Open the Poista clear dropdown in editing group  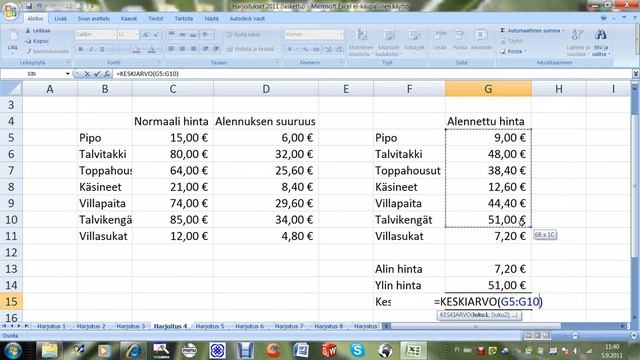(x=513, y=51)
